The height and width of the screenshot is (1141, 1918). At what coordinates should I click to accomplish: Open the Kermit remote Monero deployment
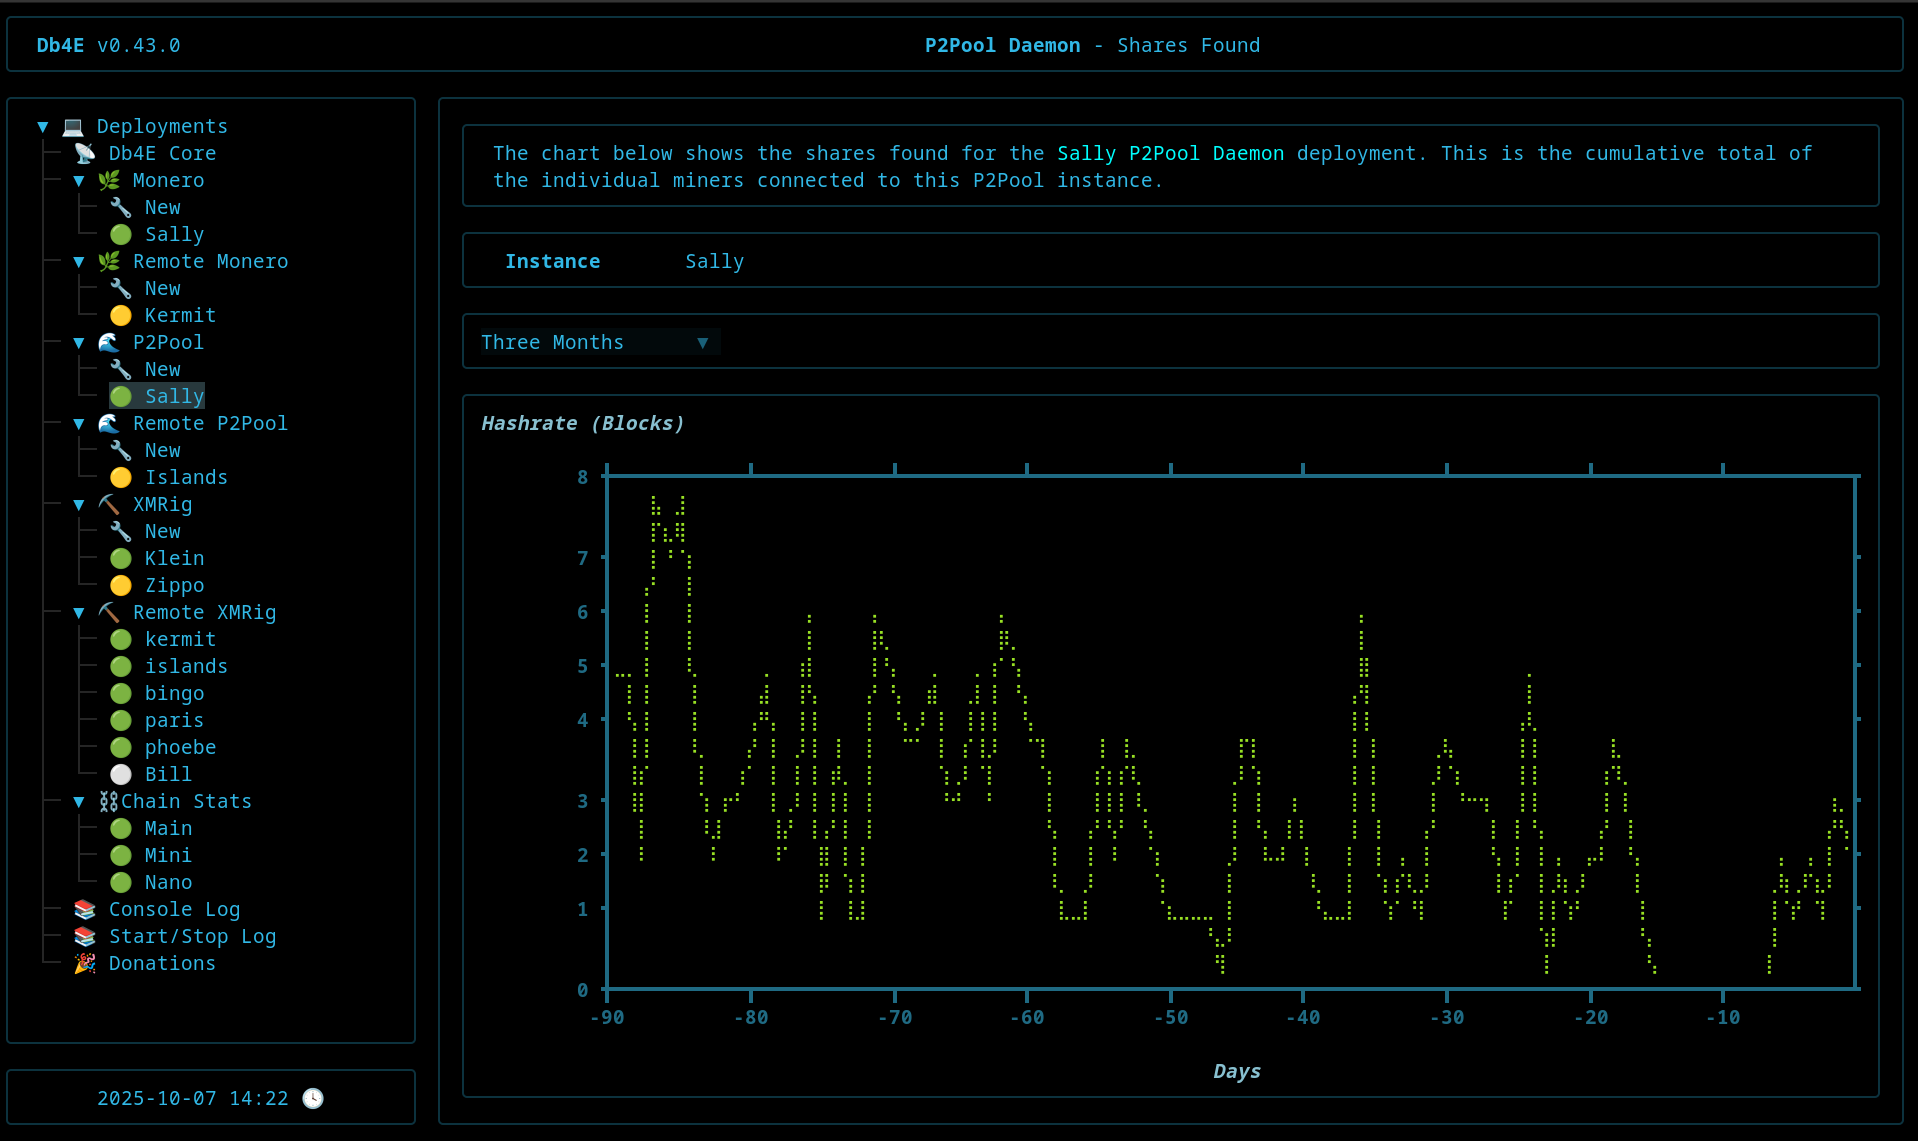180,315
